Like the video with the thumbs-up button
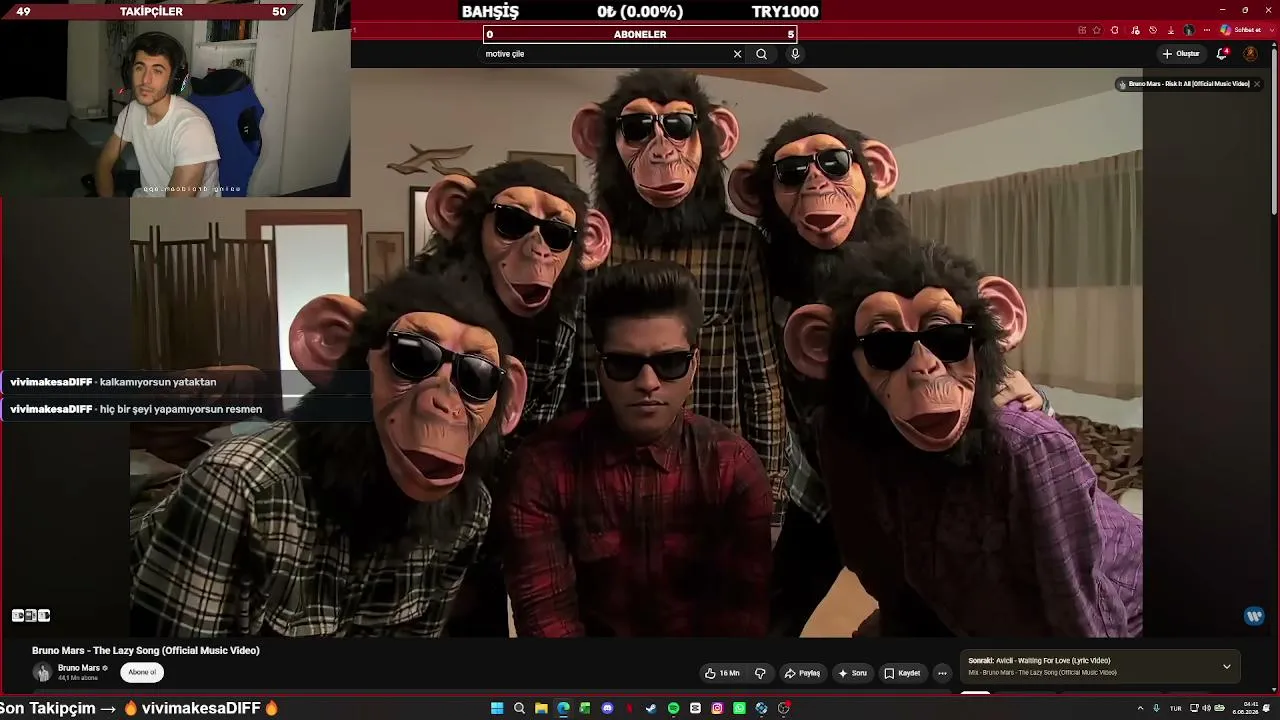Image resolution: width=1280 pixels, height=720 pixels. 722,673
